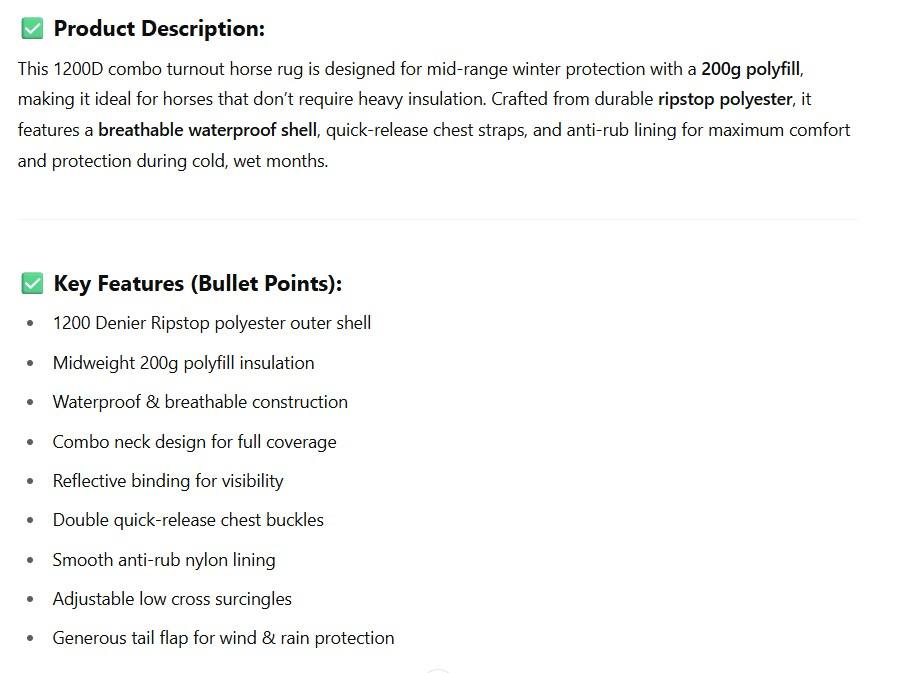Viewport: 905px width, 673px height.
Task: Click the bold 'breathable waterproof shell' text
Action: tap(207, 130)
